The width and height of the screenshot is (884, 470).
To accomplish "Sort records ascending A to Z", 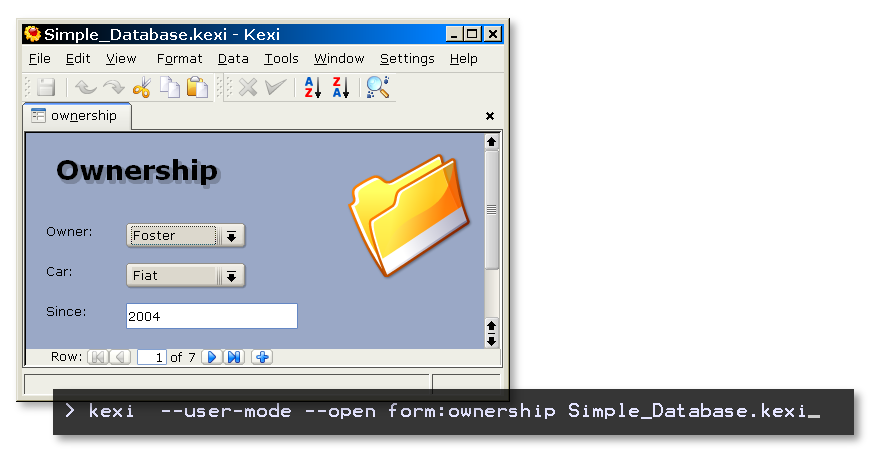I will (312, 88).
